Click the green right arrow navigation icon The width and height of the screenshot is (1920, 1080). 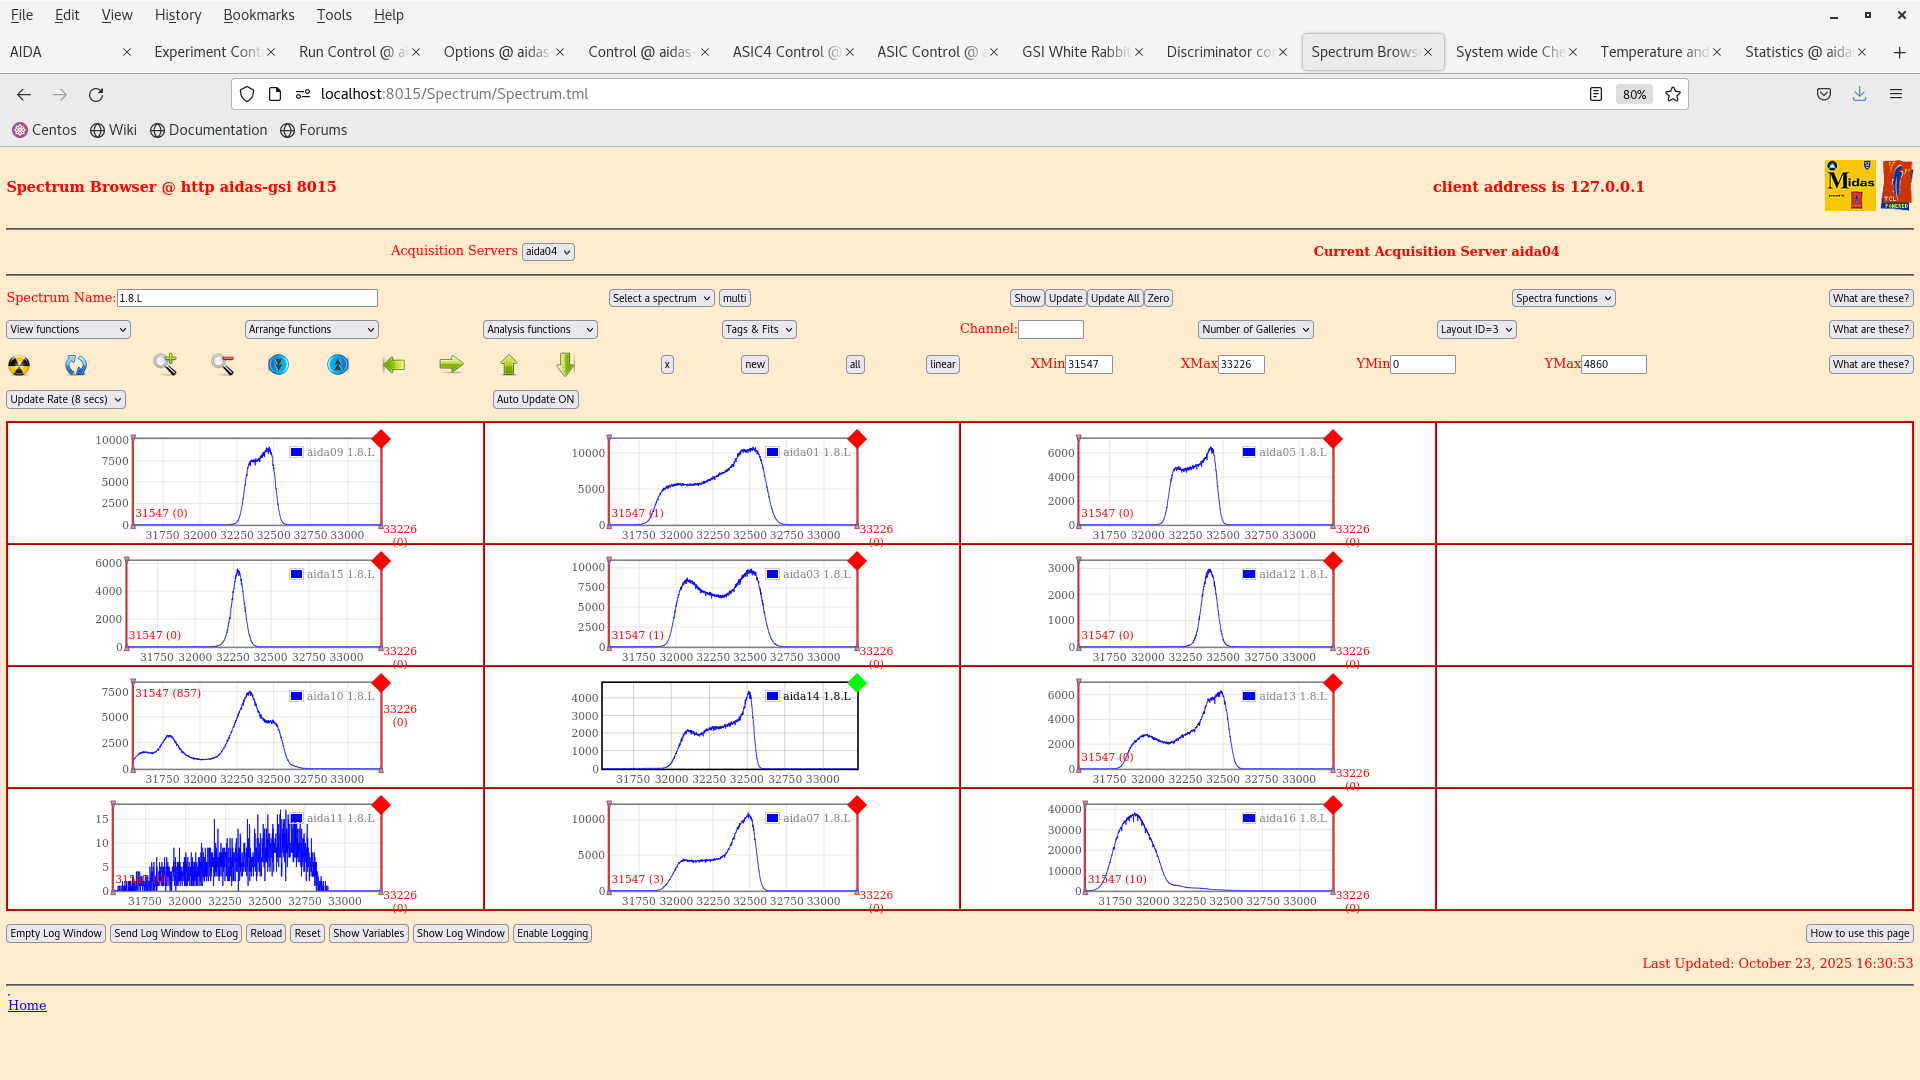(x=451, y=364)
